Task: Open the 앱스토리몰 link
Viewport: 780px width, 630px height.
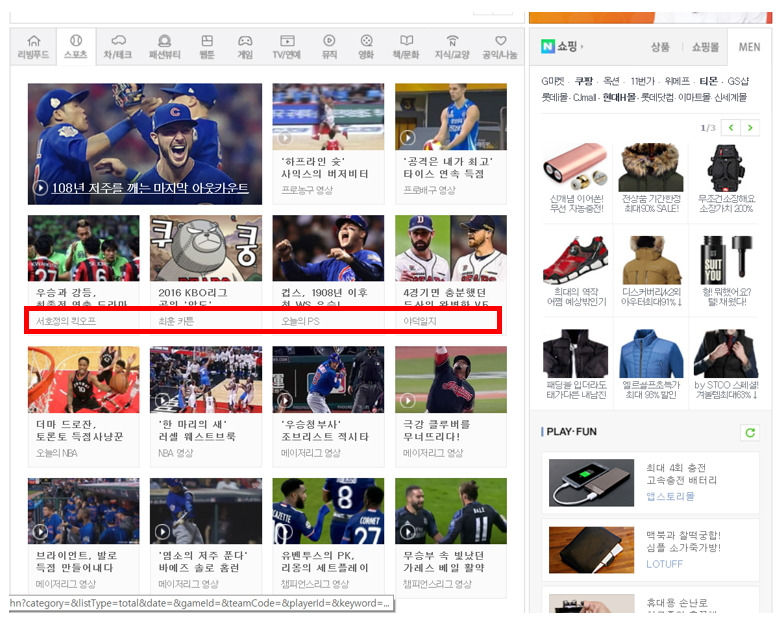Action: (x=670, y=496)
